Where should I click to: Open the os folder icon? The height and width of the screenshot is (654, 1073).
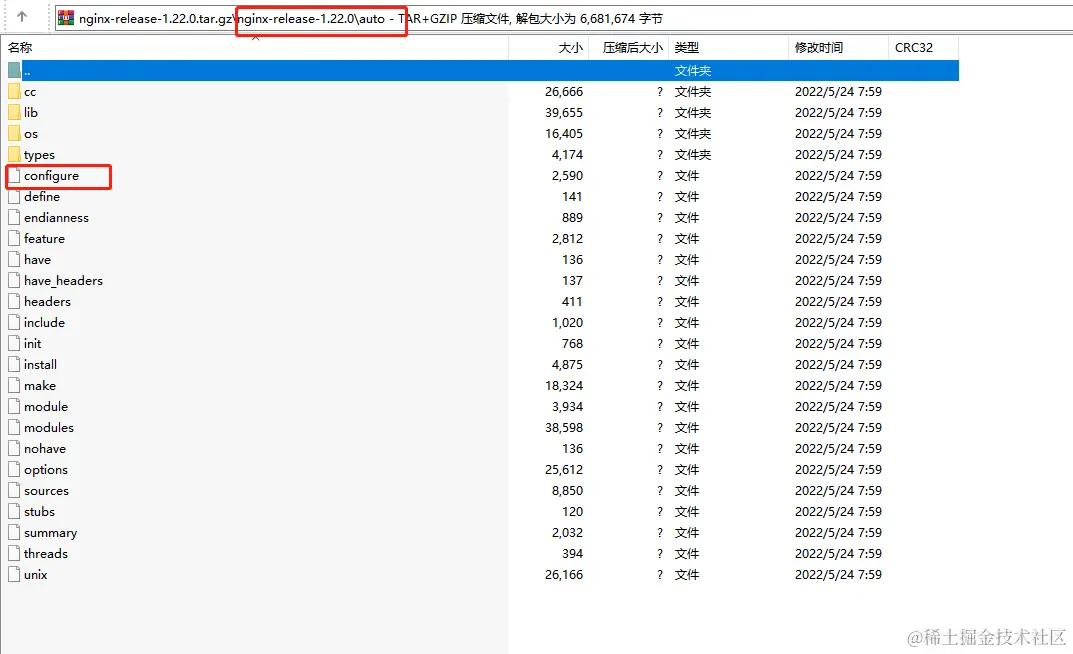click(14, 133)
